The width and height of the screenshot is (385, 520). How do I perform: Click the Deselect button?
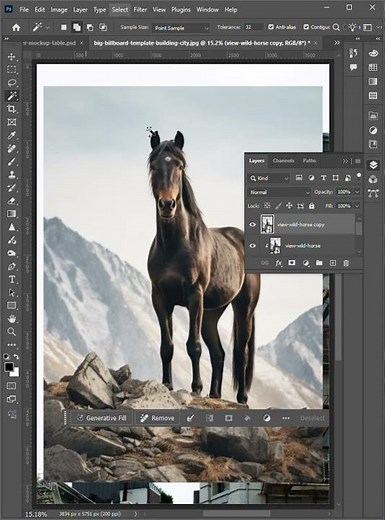[x=312, y=418]
